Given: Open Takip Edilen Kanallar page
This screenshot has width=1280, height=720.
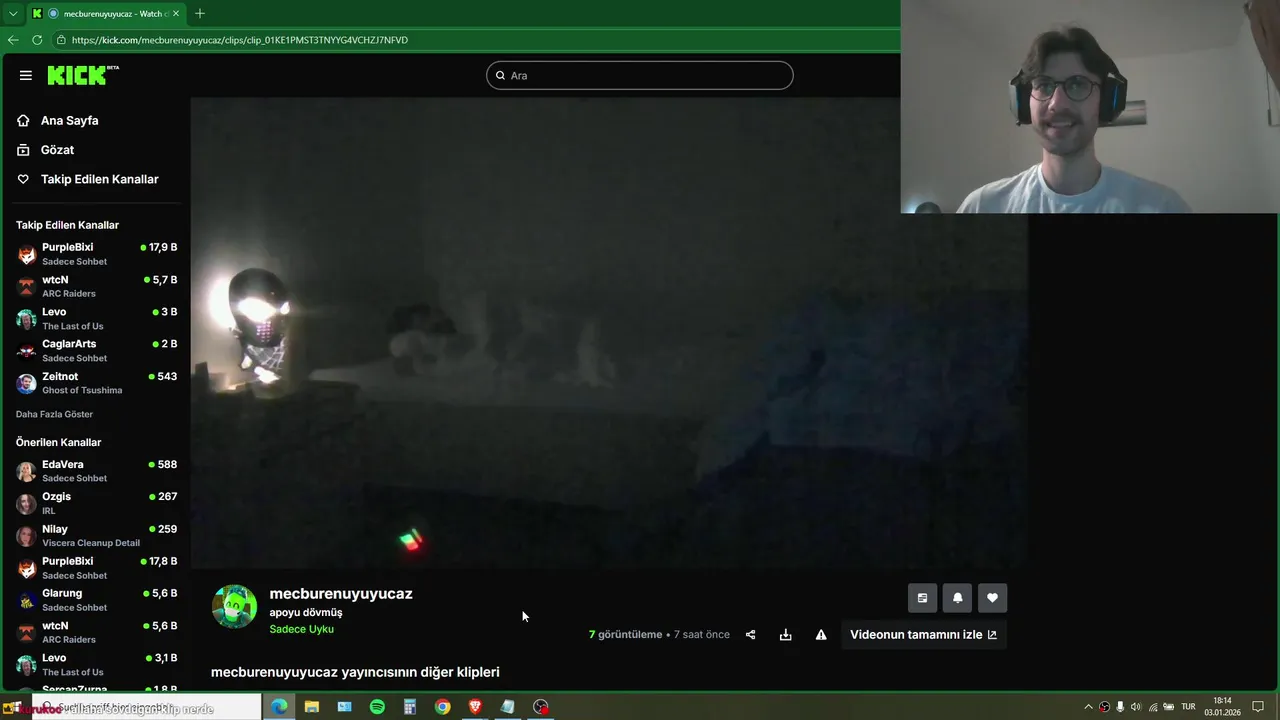Looking at the screenshot, I should [x=99, y=179].
